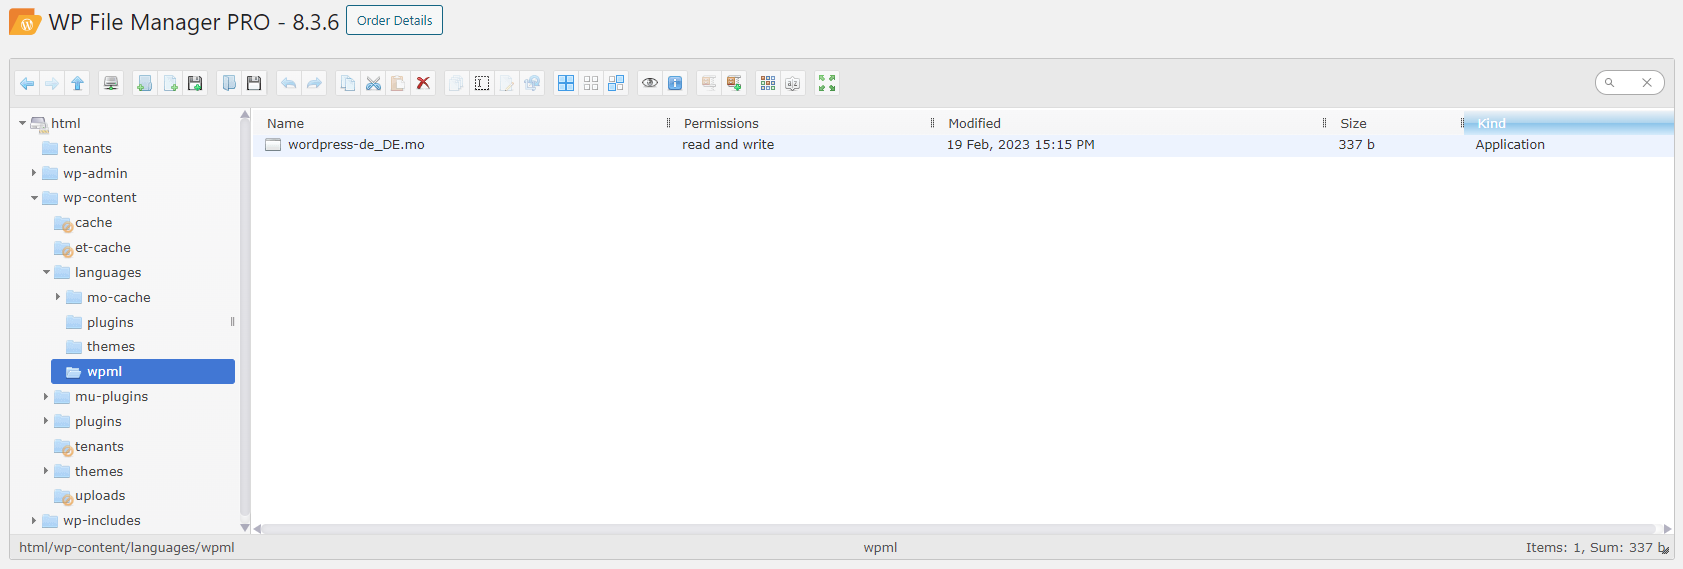Expand the mu-plugins folder
The height and width of the screenshot is (569, 1683).
click(x=46, y=396)
